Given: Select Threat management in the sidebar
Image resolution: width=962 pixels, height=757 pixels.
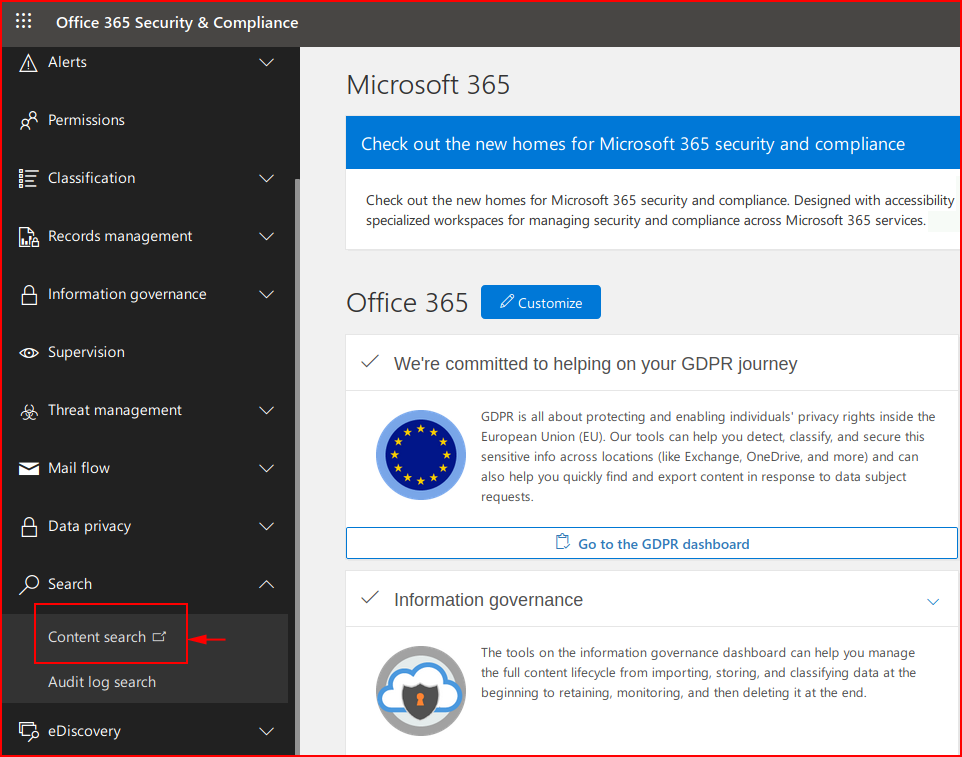Looking at the screenshot, I should tap(115, 410).
